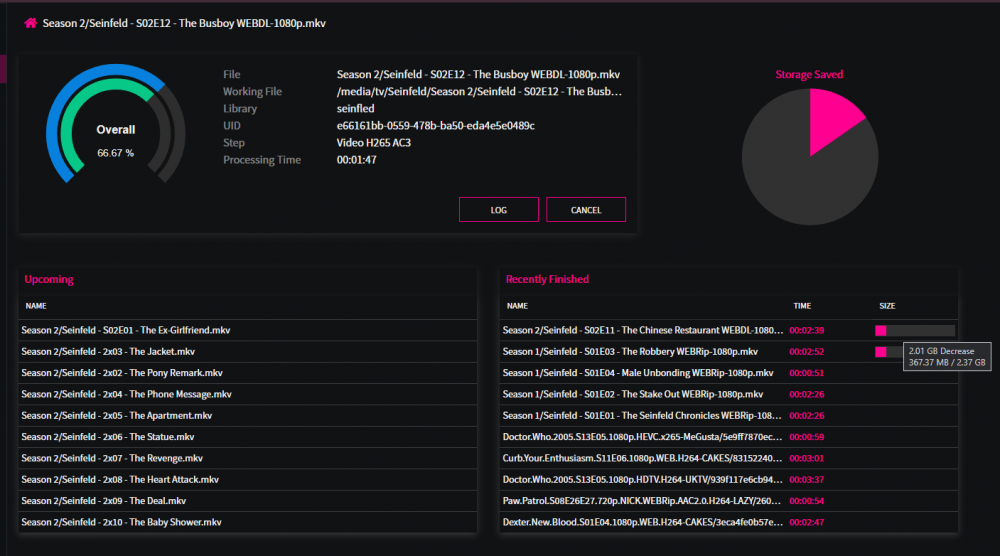Click the 2.01 GB Decrease tooltip

(x=947, y=356)
